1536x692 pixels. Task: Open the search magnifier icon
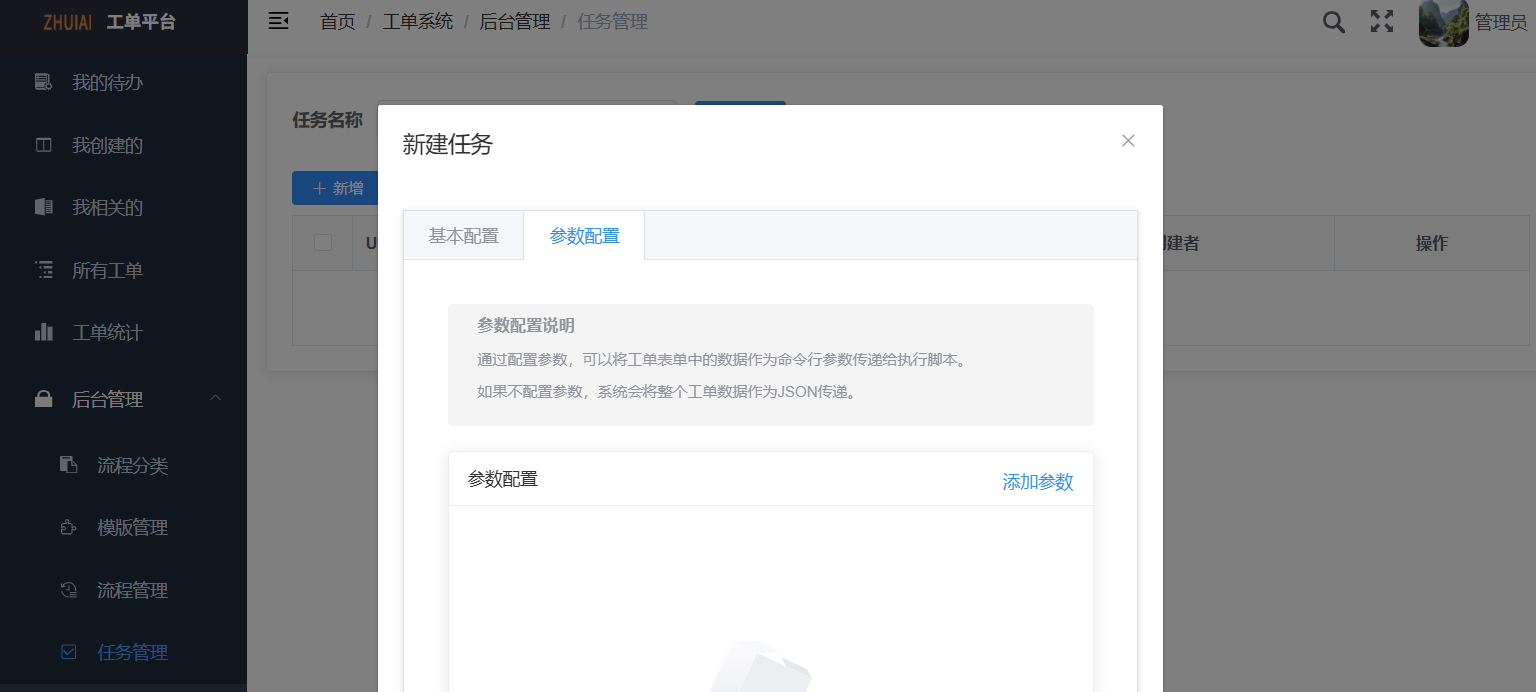click(x=1333, y=21)
